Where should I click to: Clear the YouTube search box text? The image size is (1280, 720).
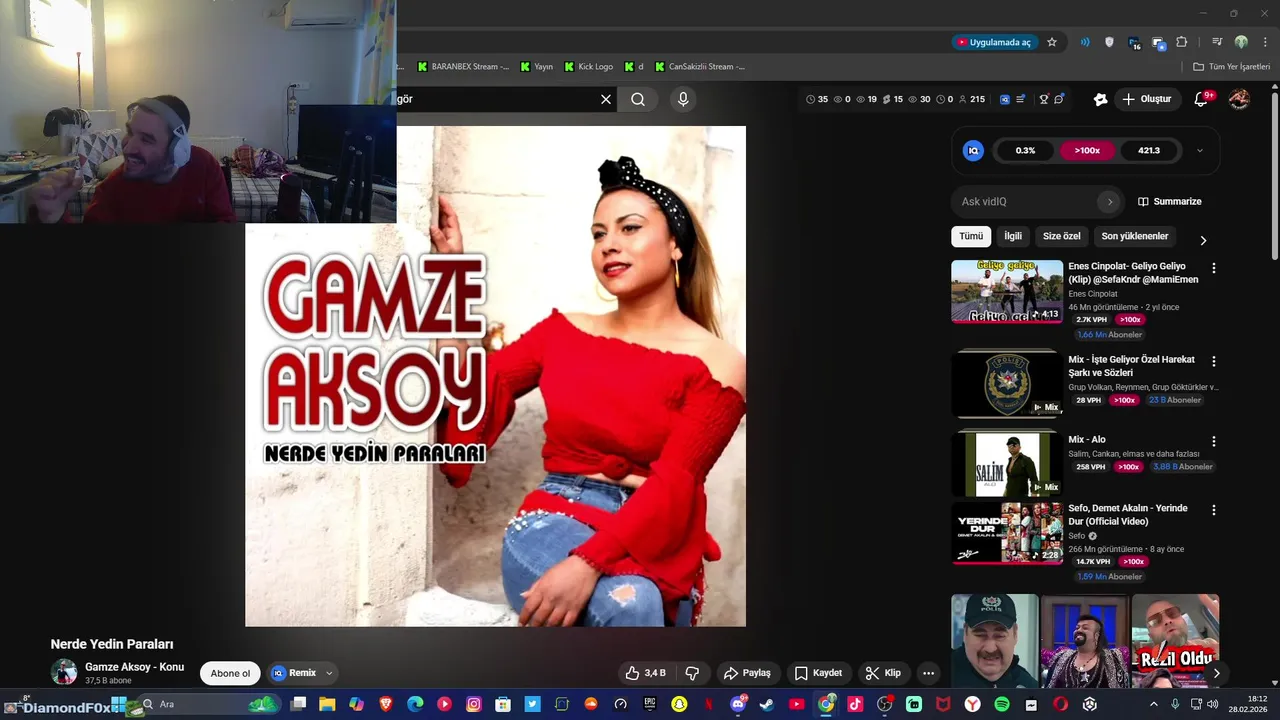[605, 99]
